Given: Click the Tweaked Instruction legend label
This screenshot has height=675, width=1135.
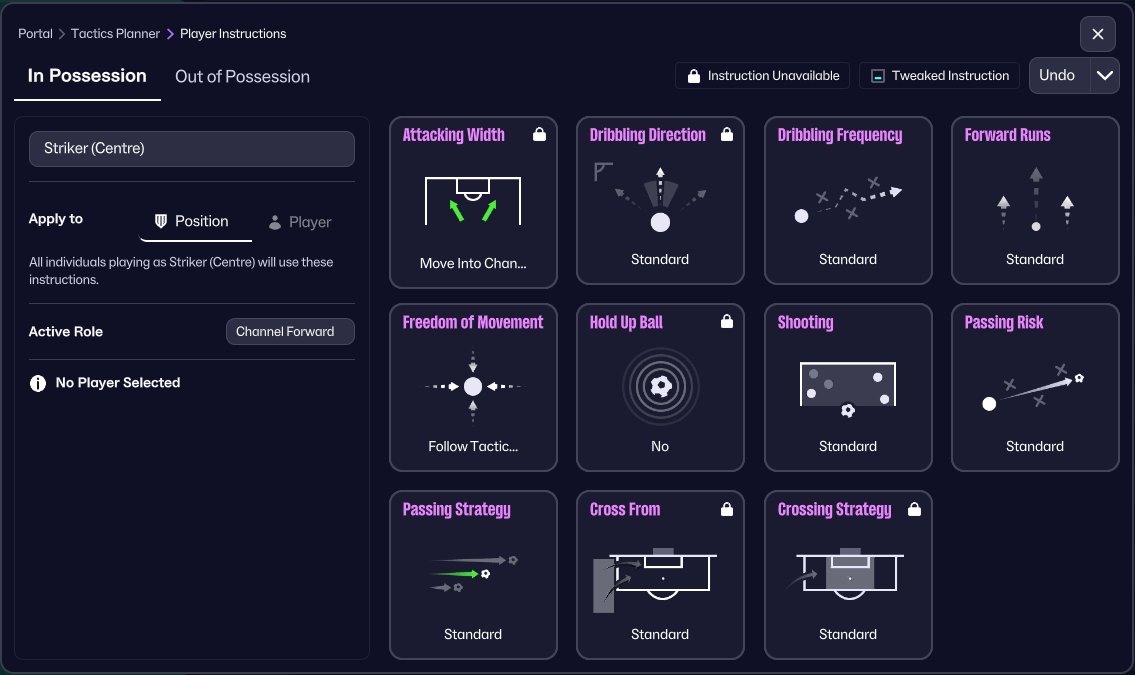Looking at the screenshot, I should [x=950, y=76].
